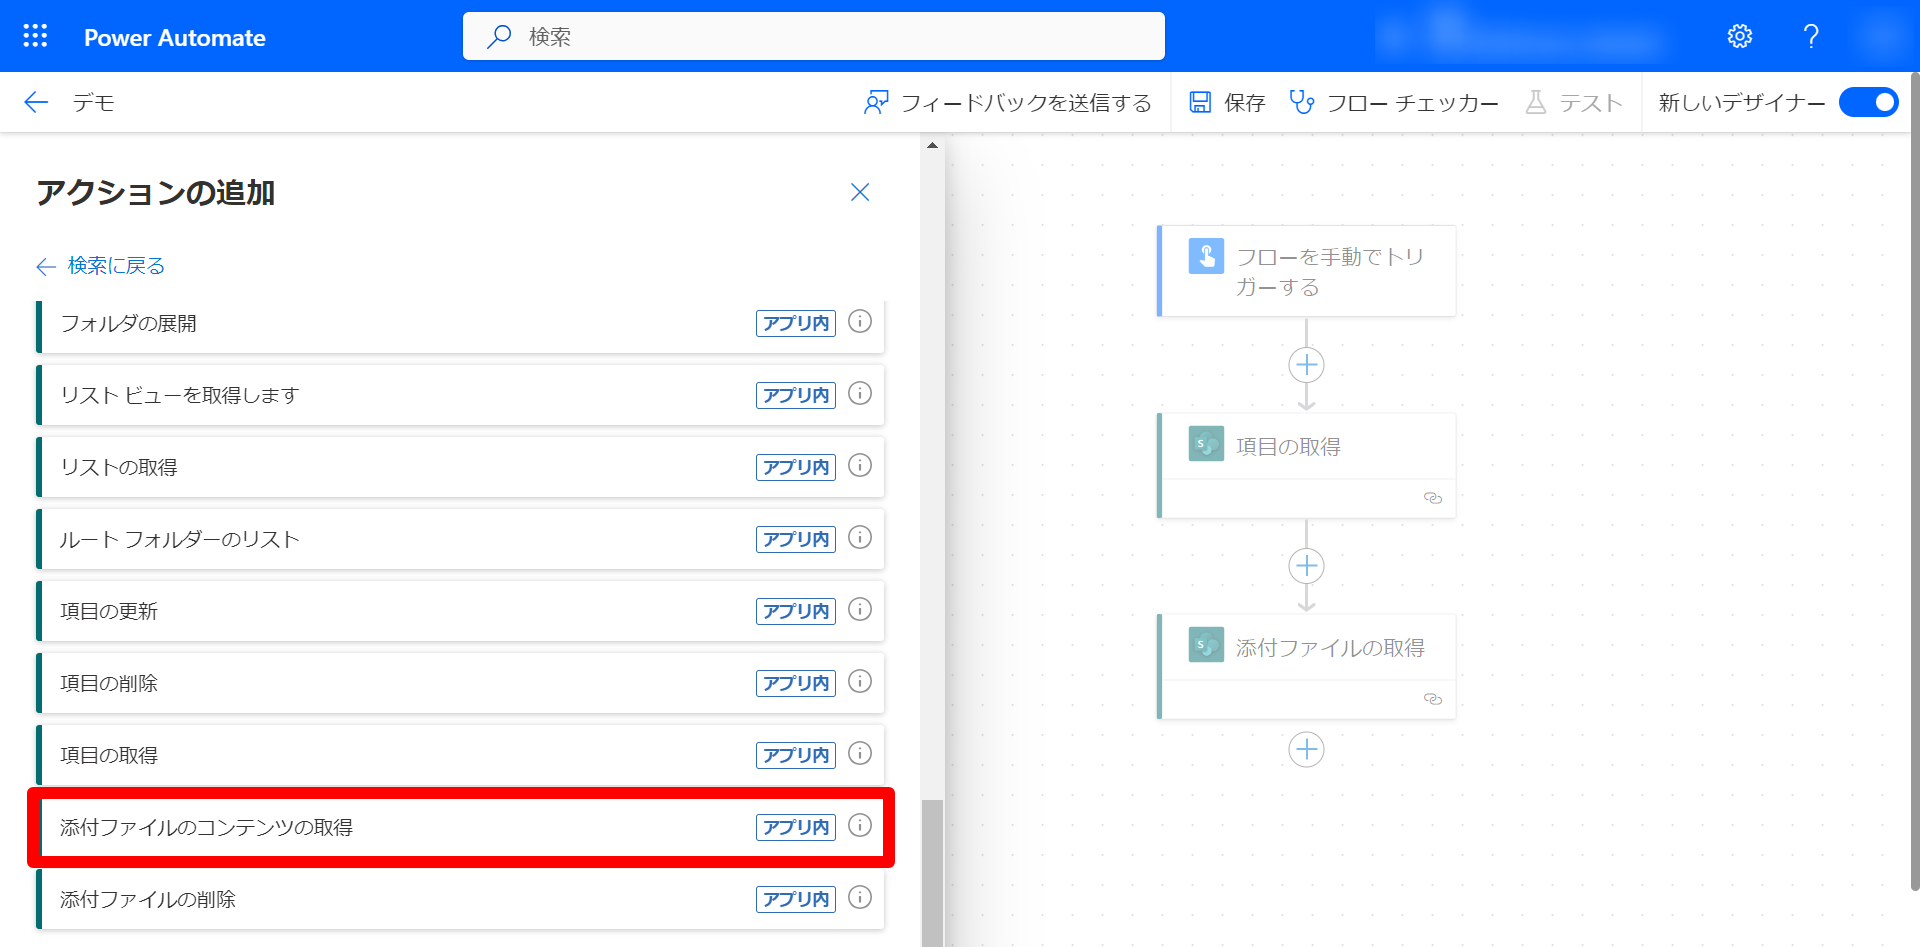Open help with the question mark icon
The height and width of the screenshot is (947, 1920).
[x=1810, y=35]
